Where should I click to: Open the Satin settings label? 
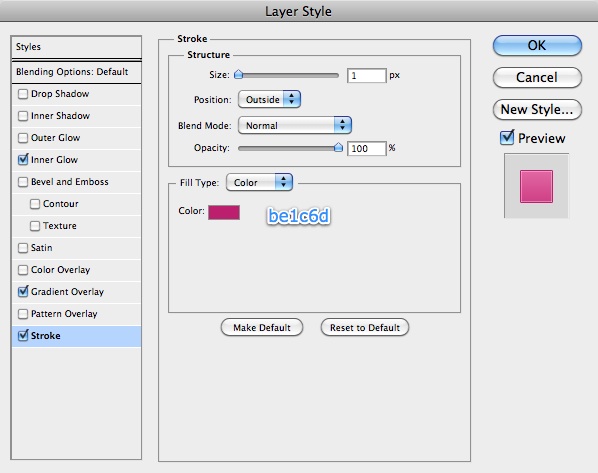[x=41, y=248]
